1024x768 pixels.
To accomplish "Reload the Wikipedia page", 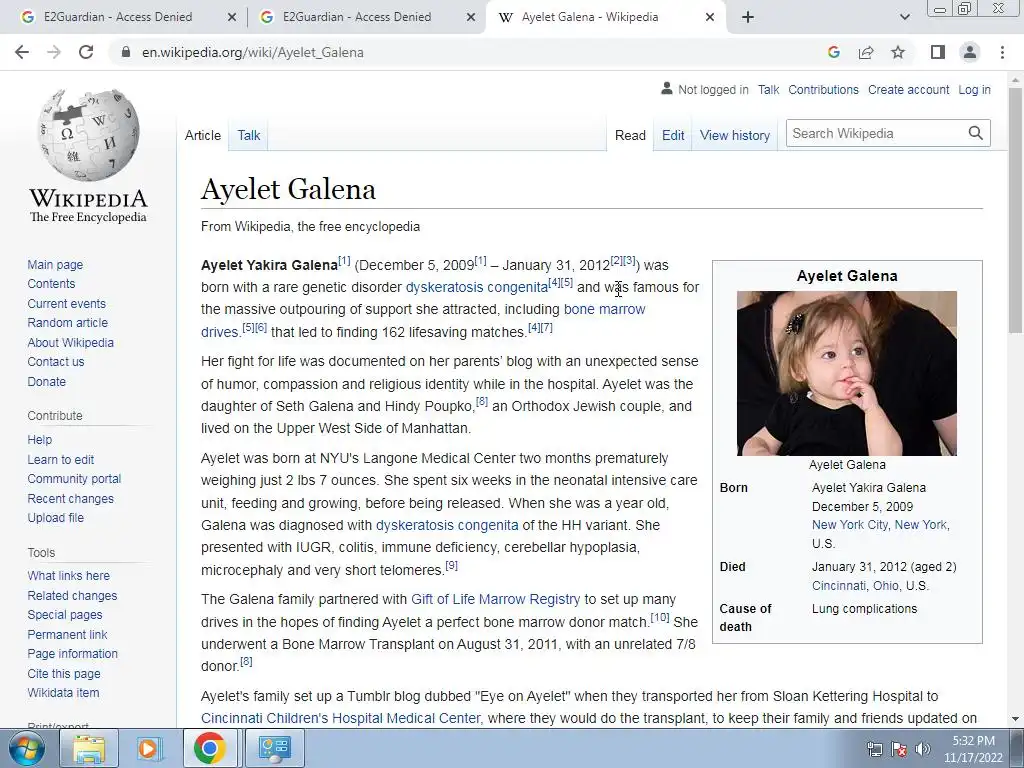I will click(86, 52).
